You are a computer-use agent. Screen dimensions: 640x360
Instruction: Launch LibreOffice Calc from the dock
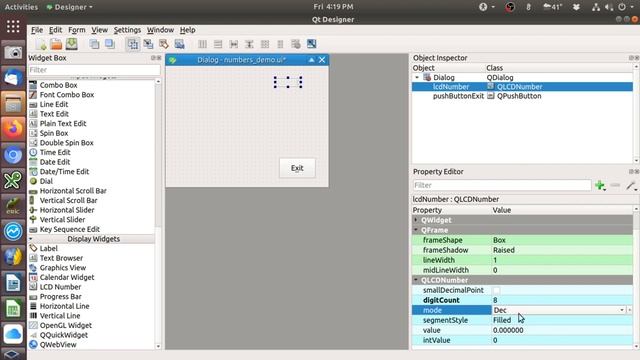(13, 308)
